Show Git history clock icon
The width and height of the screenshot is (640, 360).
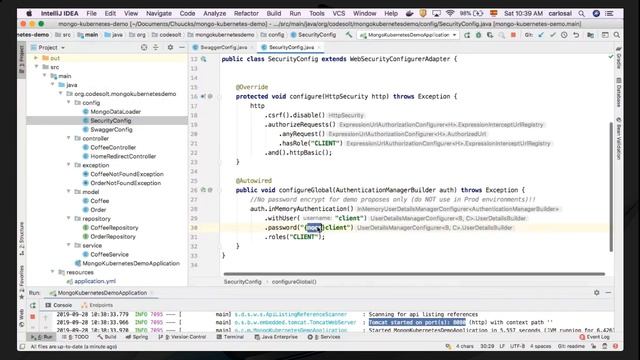click(x=564, y=35)
